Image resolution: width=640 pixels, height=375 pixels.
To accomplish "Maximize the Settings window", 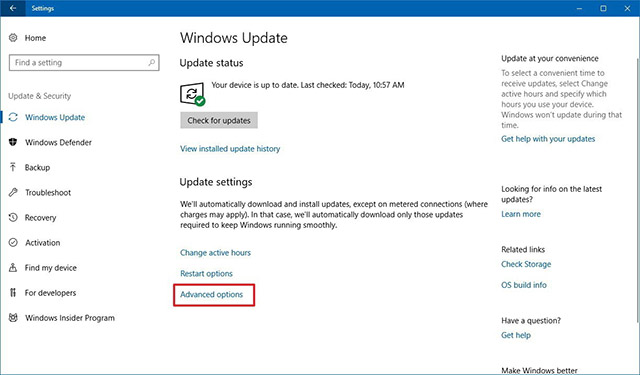I will click(603, 8).
